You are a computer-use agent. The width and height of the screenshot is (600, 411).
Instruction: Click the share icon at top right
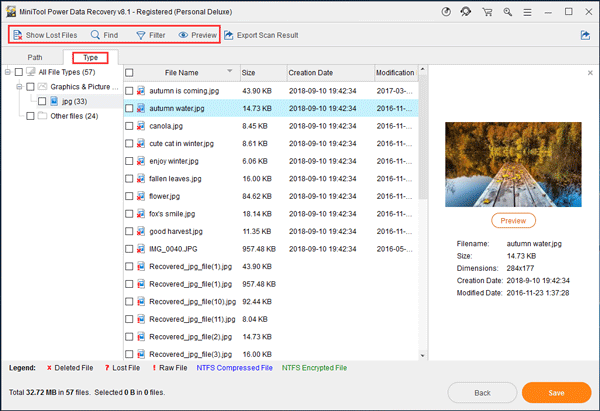click(x=584, y=35)
